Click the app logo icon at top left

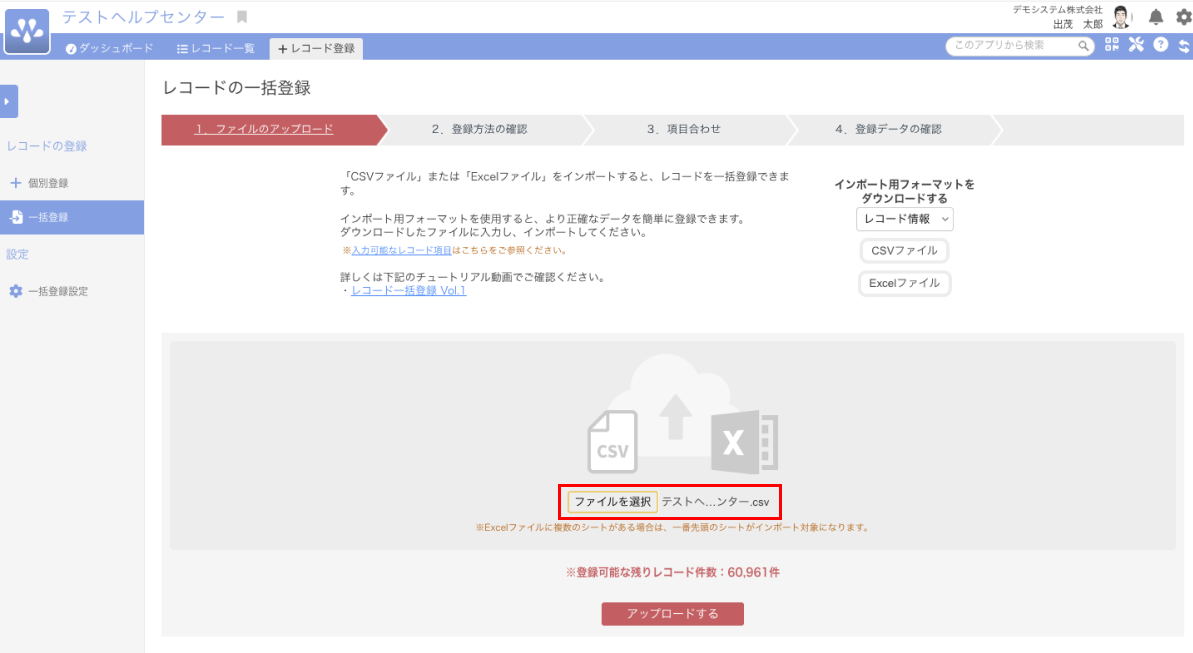tap(27, 31)
